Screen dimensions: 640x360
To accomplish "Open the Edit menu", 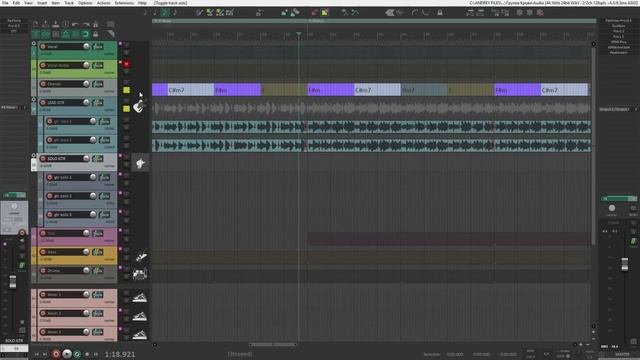I will pos(16,3).
